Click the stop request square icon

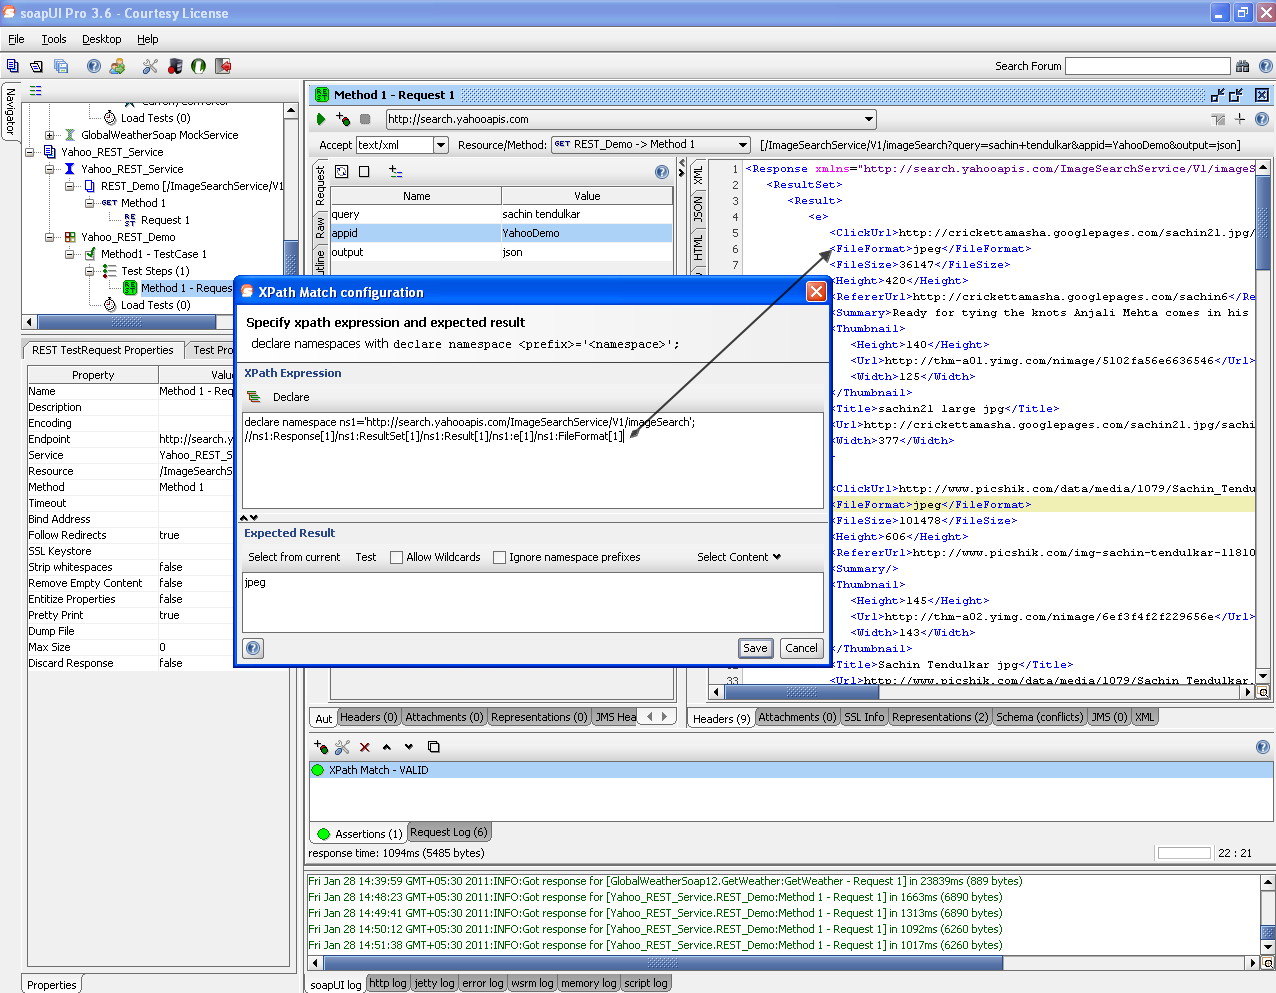click(365, 119)
